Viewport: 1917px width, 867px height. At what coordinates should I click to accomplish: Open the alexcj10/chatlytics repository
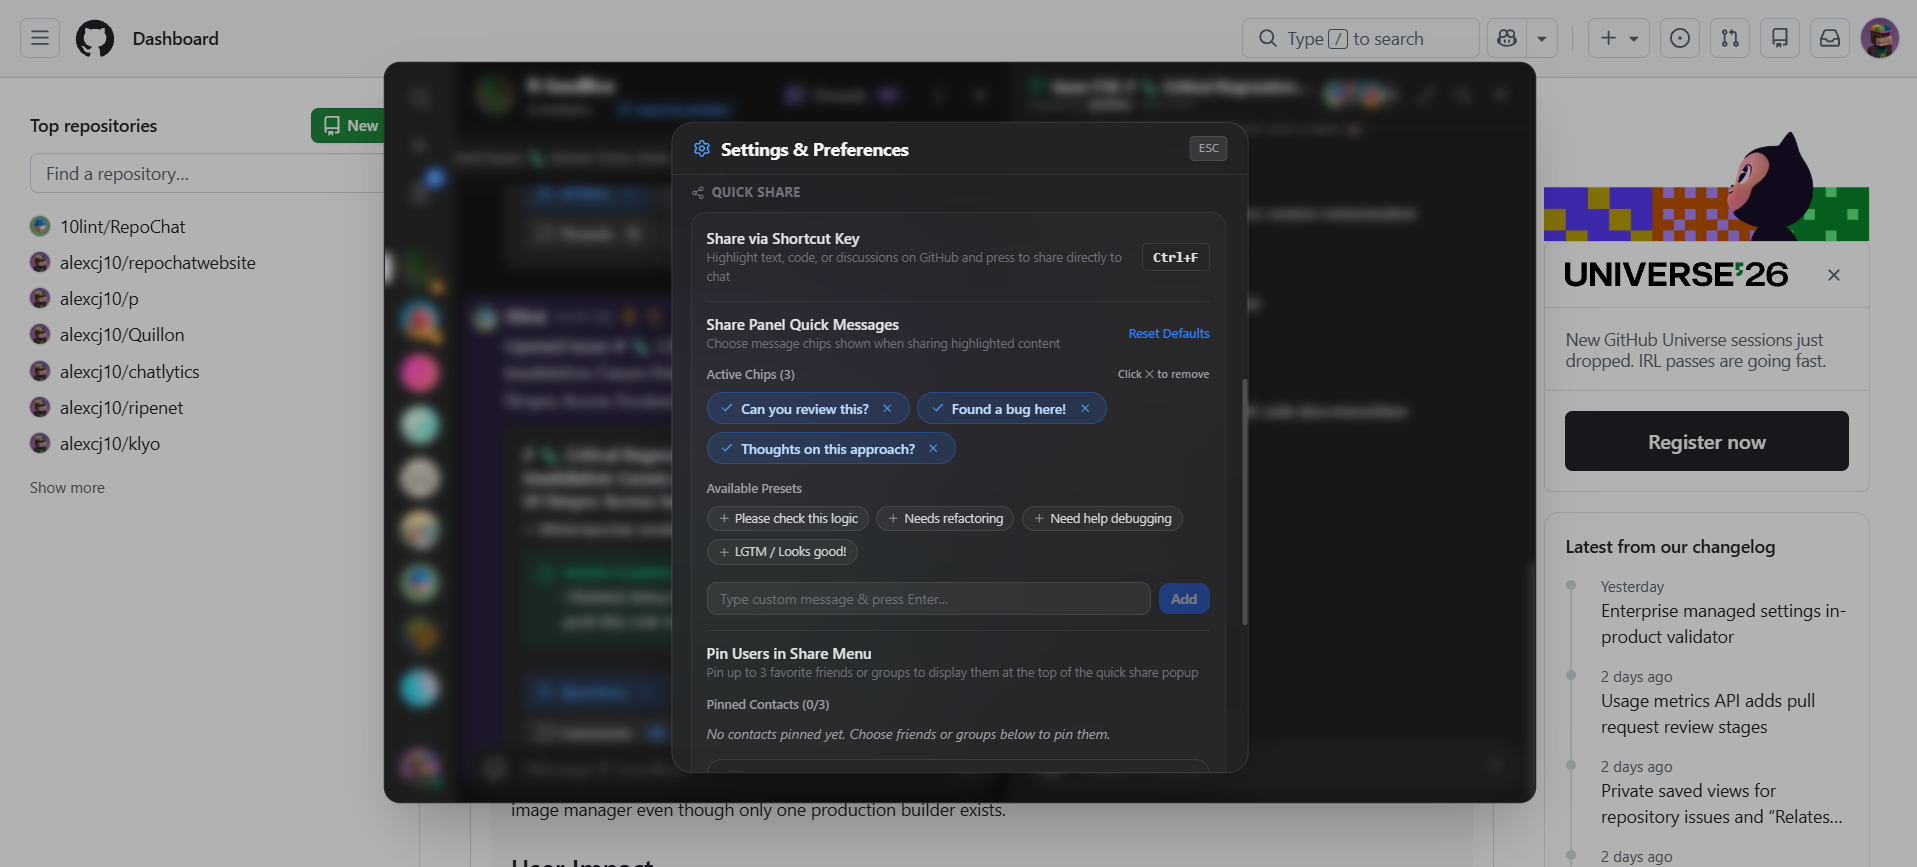click(130, 372)
